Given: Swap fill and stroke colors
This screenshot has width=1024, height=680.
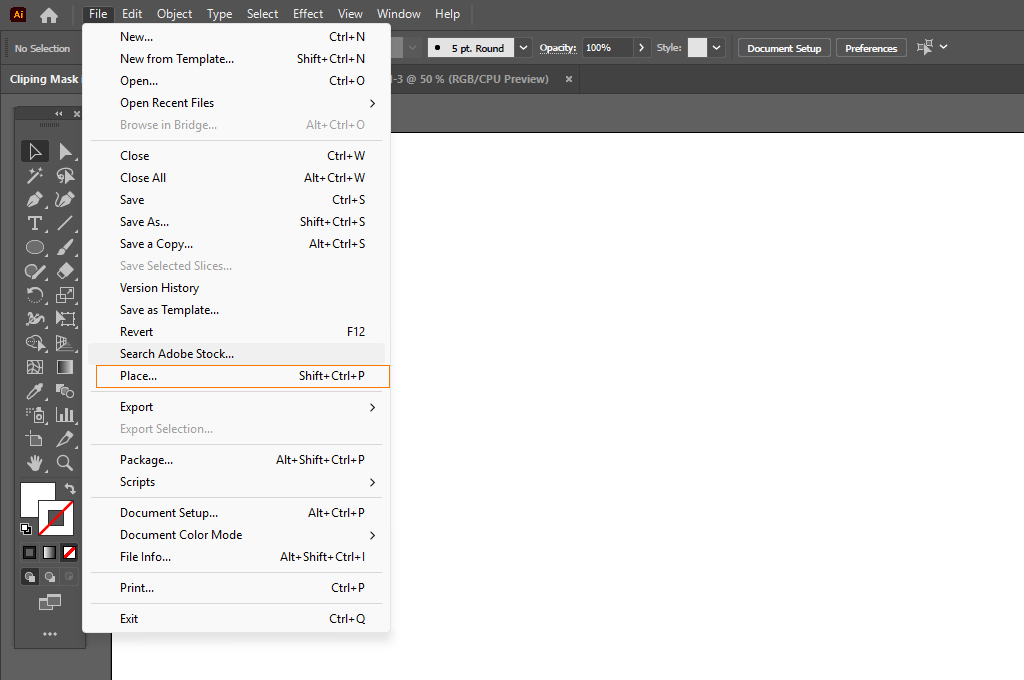Looking at the screenshot, I should tap(70, 489).
